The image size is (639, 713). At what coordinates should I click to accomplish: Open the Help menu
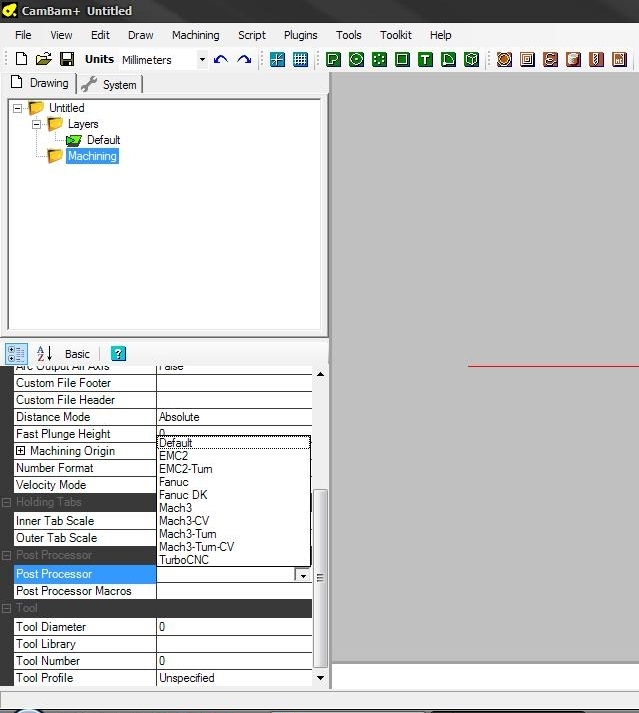pos(440,35)
